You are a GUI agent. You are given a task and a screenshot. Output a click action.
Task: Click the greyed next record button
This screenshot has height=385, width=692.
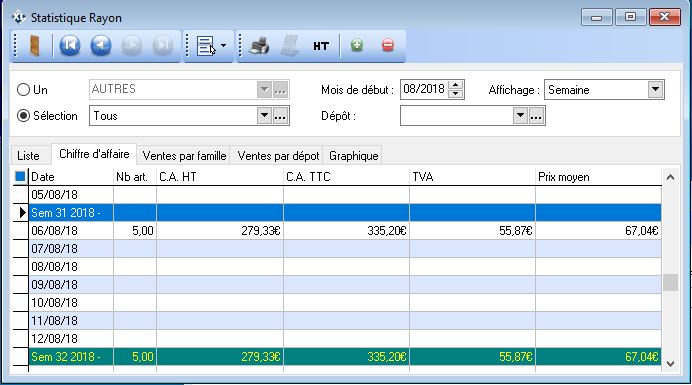tap(132, 45)
